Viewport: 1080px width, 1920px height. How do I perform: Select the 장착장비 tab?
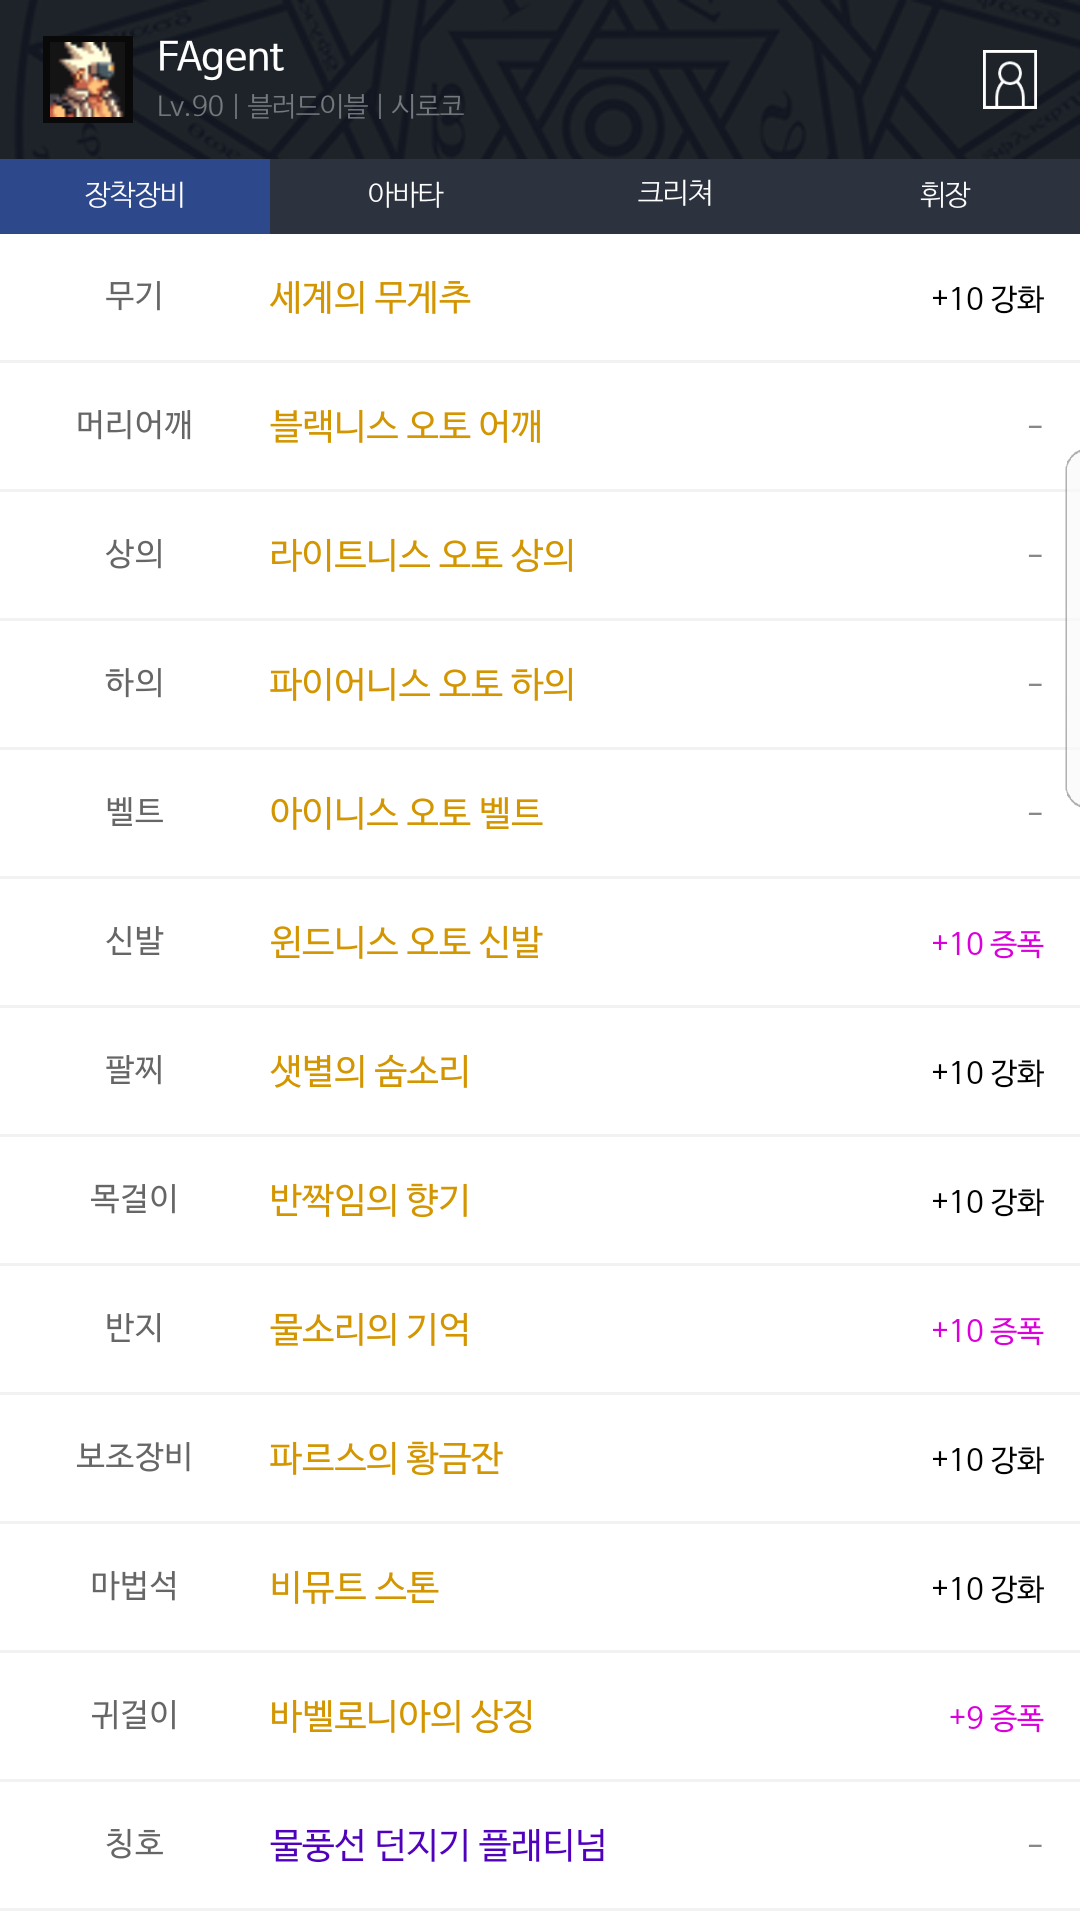pos(135,195)
